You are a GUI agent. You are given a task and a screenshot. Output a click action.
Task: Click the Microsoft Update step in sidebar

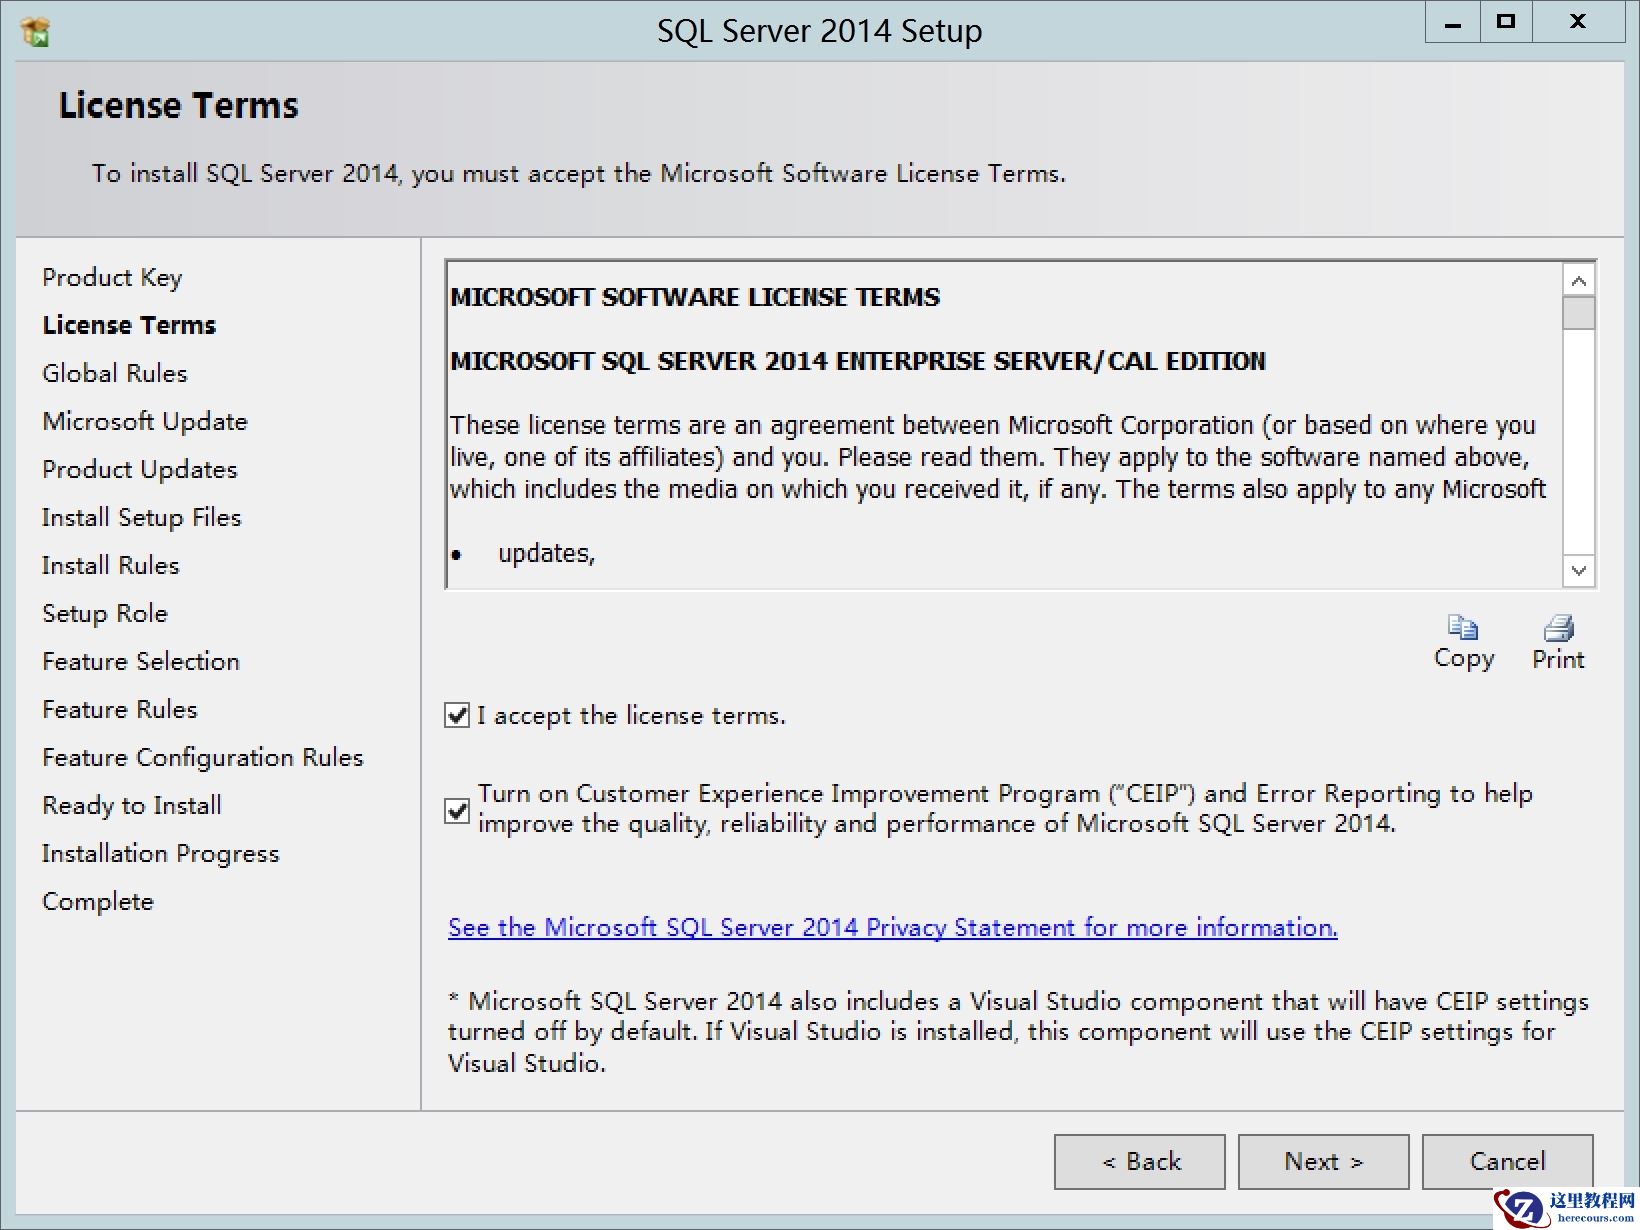[145, 421]
